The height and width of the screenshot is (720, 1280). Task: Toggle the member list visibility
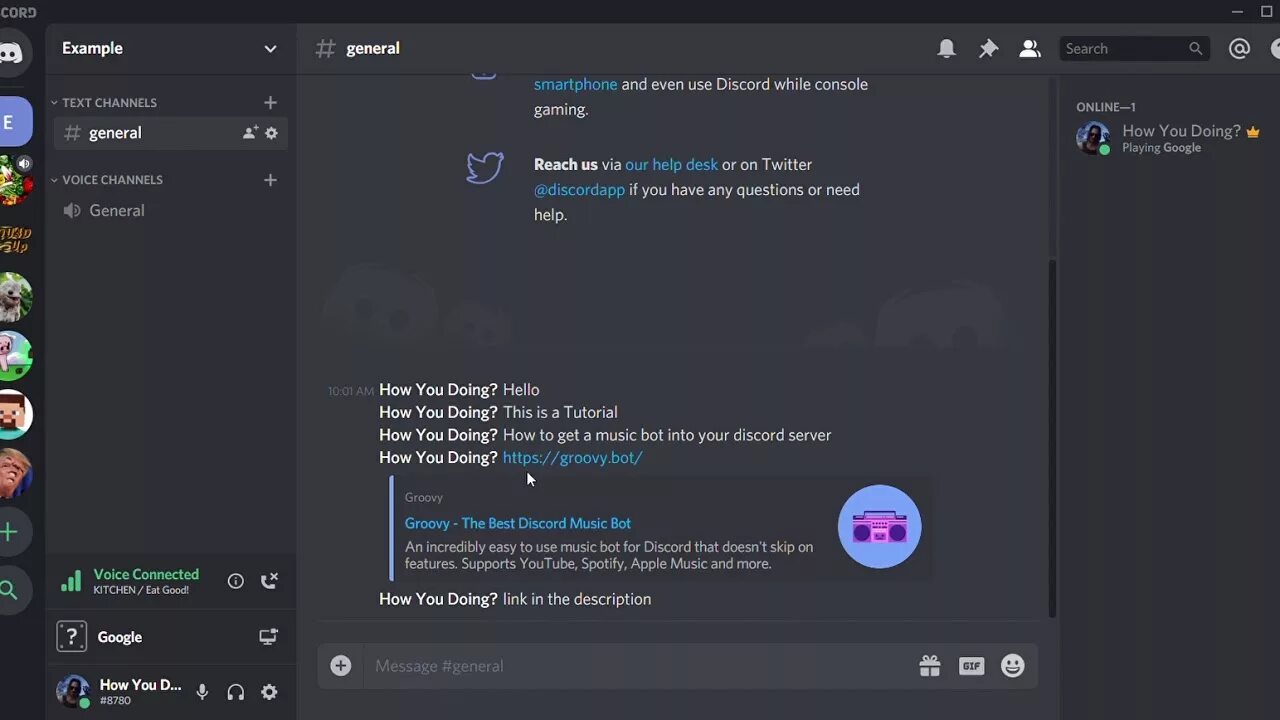coord(1030,48)
